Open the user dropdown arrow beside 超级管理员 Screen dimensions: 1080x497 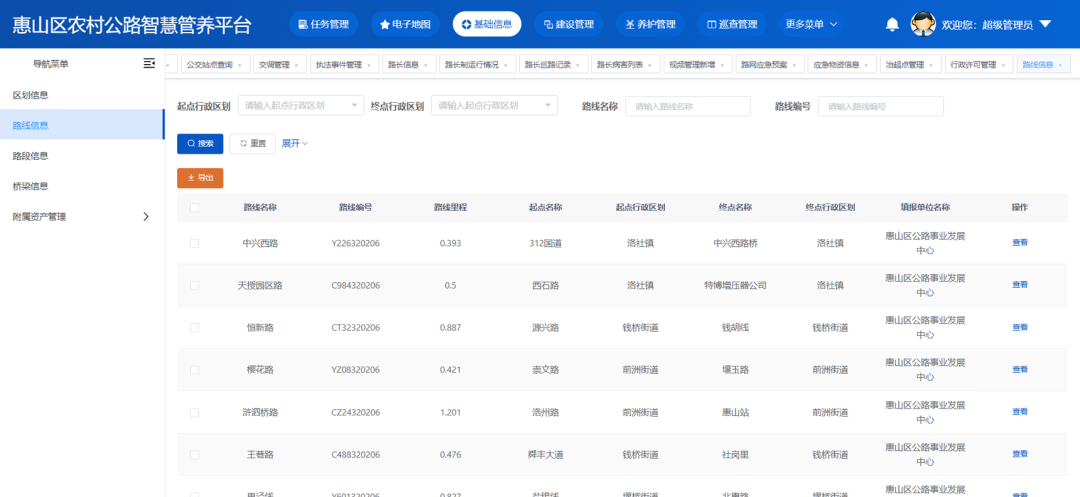(x=1045, y=24)
